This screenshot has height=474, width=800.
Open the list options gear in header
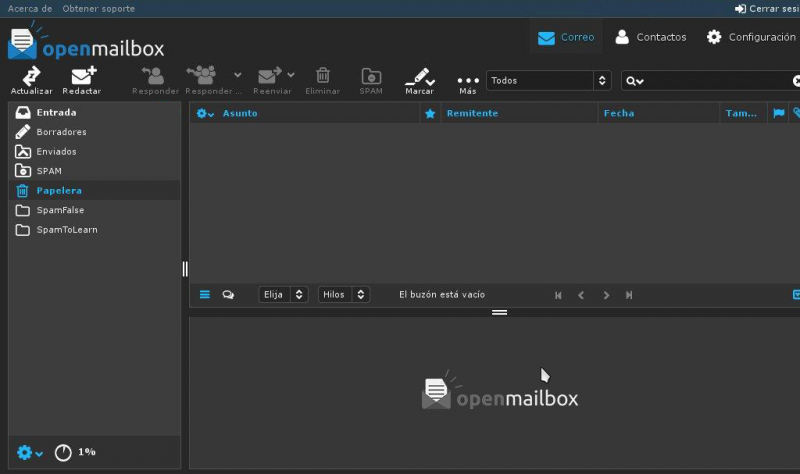[205, 113]
